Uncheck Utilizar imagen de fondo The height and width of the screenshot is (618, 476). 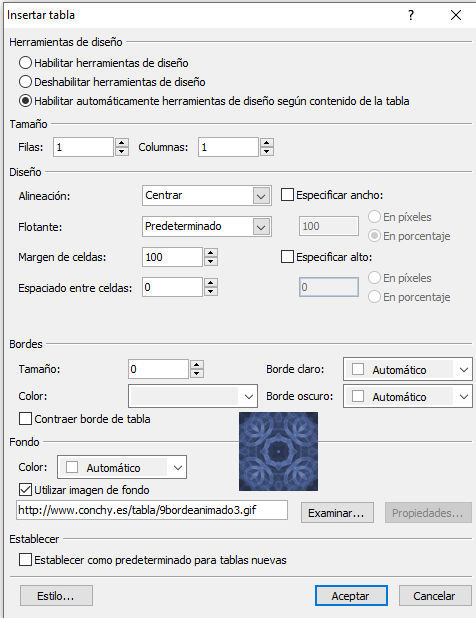pyautogui.click(x=26, y=490)
